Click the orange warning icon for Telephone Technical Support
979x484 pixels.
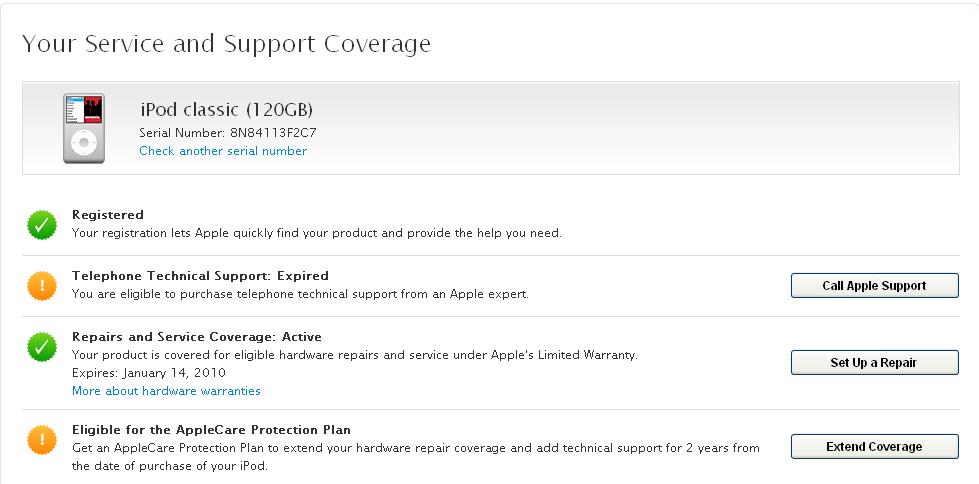42,285
